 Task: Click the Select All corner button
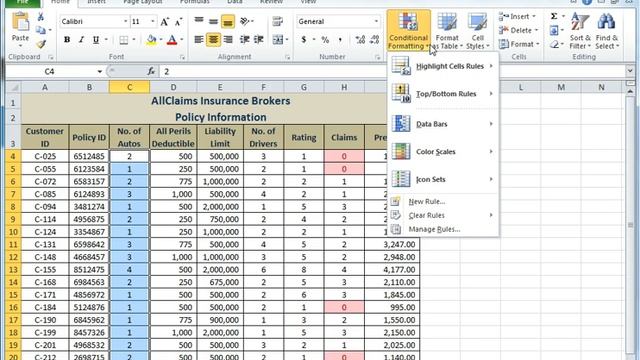pos(13,87)
